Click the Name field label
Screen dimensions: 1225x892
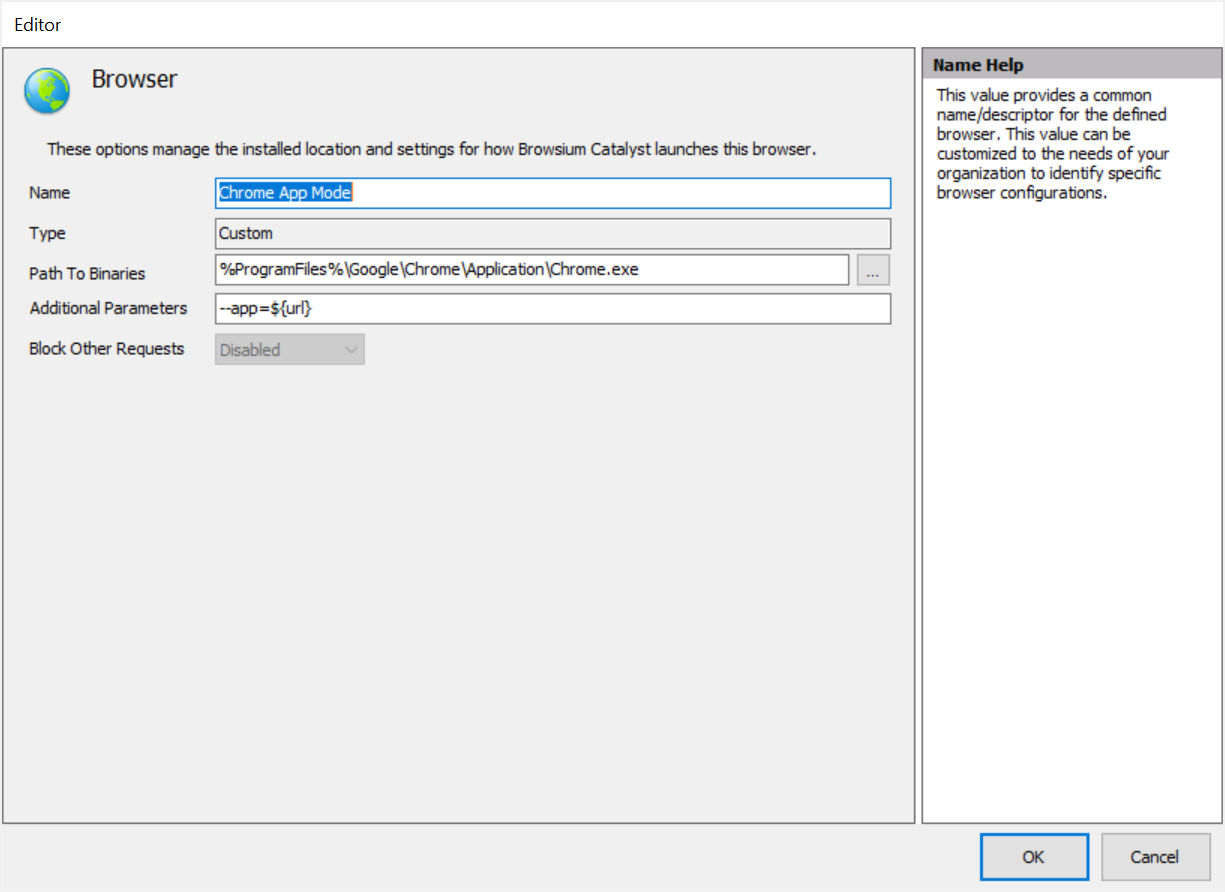tap(50, 193)
